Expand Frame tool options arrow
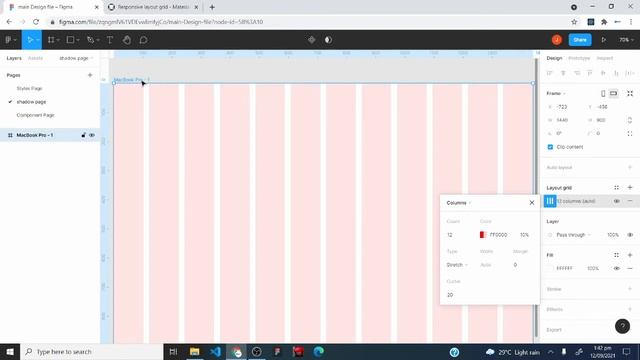 click(x=58, y=40)
